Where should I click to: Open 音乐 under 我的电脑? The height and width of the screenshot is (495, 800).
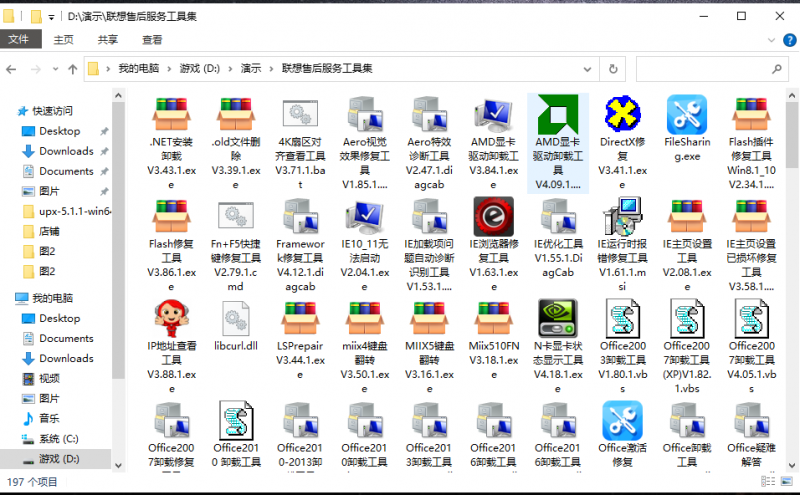[x=49, y=418]
